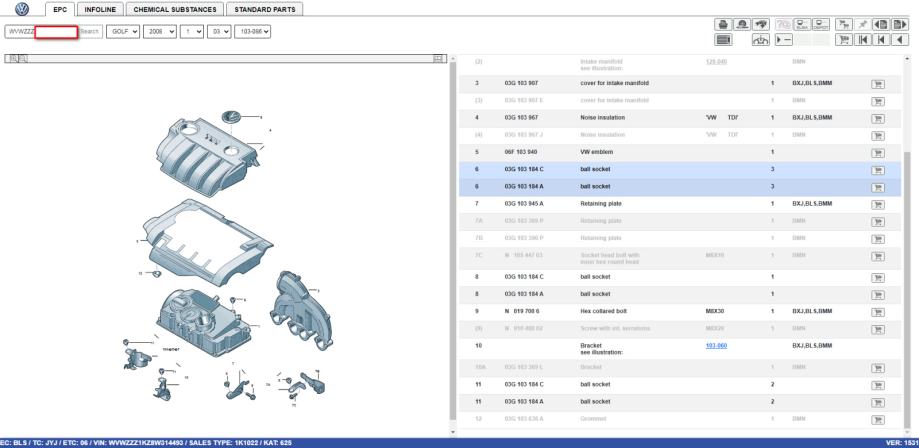919x448 pixels.
Task: Open the GOLF model dropdown
Action: 123,32
